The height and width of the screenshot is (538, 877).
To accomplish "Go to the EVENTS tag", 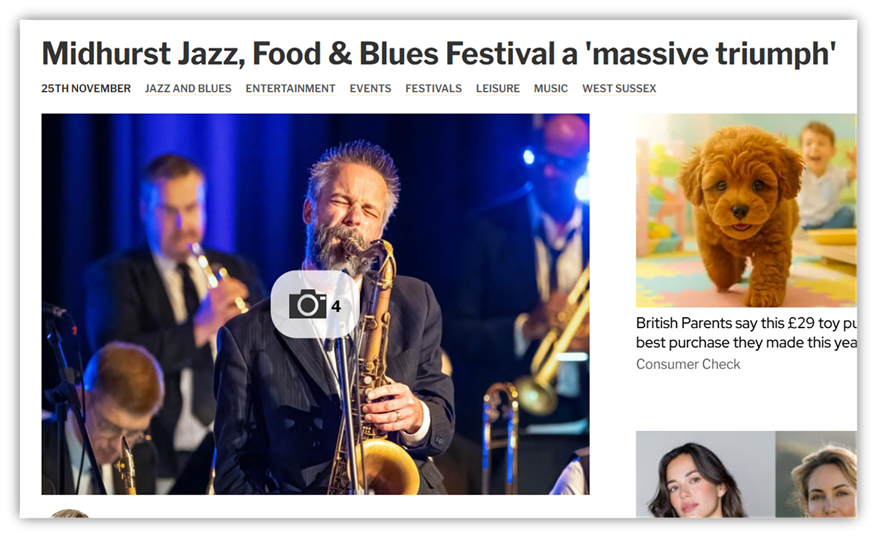I will pyautogui.click(x=370, y=88).
